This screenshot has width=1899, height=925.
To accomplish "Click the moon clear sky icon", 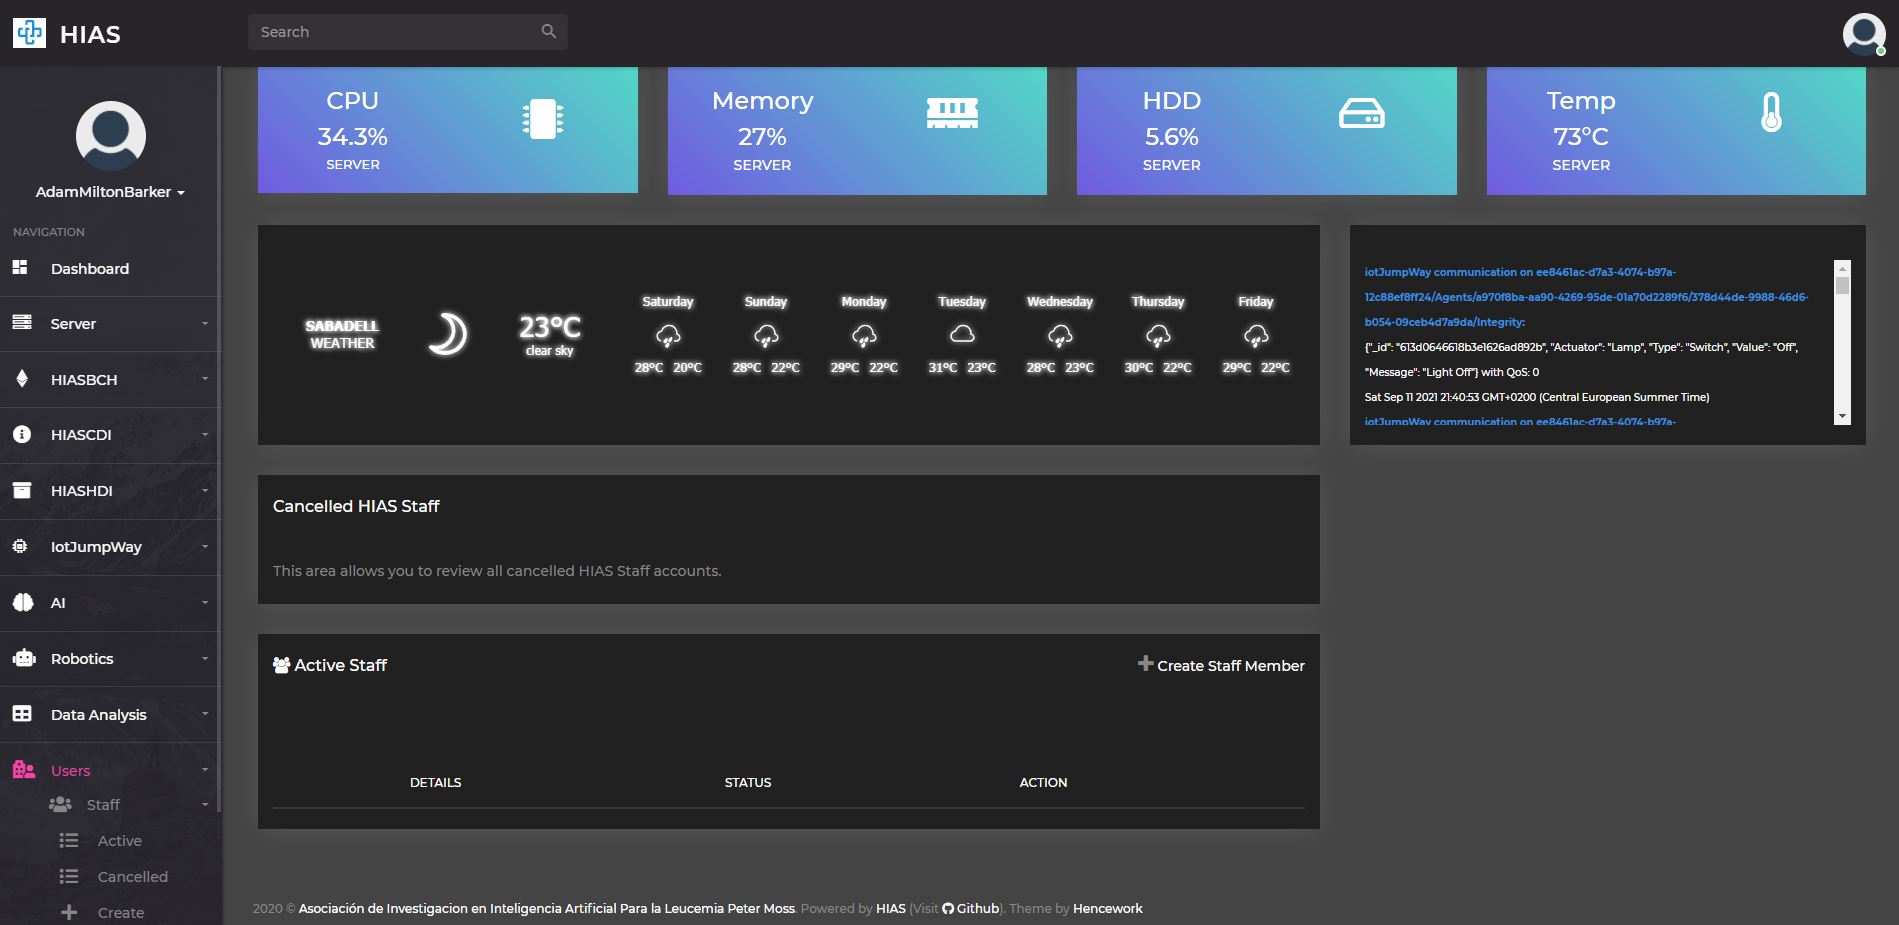I will (448, 334).
